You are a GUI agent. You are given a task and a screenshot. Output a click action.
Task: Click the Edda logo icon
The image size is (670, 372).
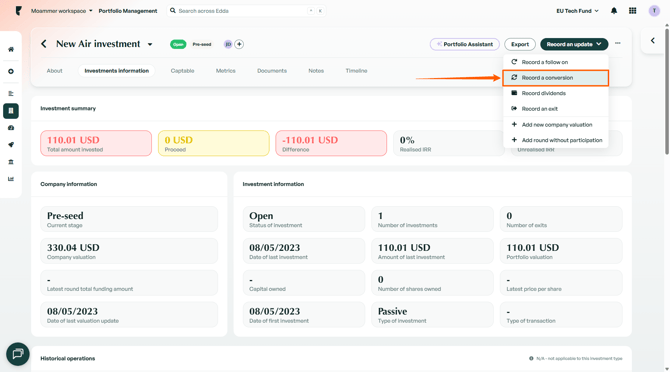[18, 11]
